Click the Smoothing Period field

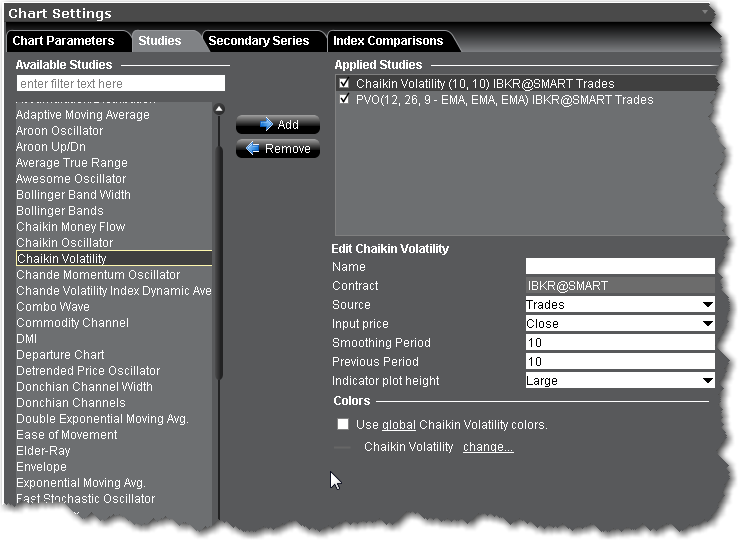(620, 343)
